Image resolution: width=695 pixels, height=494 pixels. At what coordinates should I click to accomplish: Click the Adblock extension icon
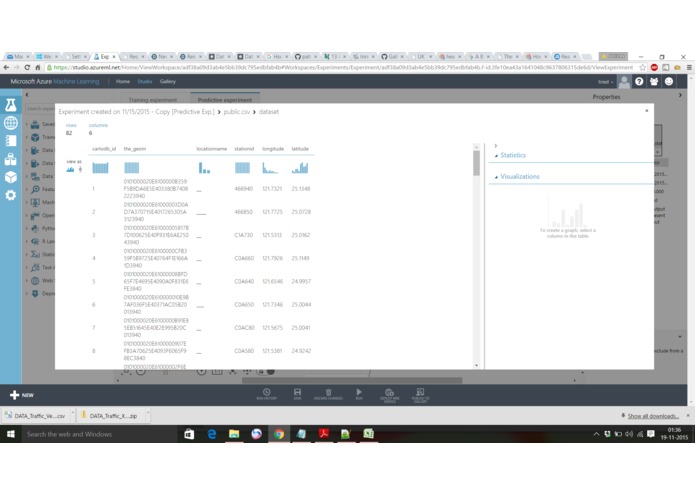(x=654, y=67)
